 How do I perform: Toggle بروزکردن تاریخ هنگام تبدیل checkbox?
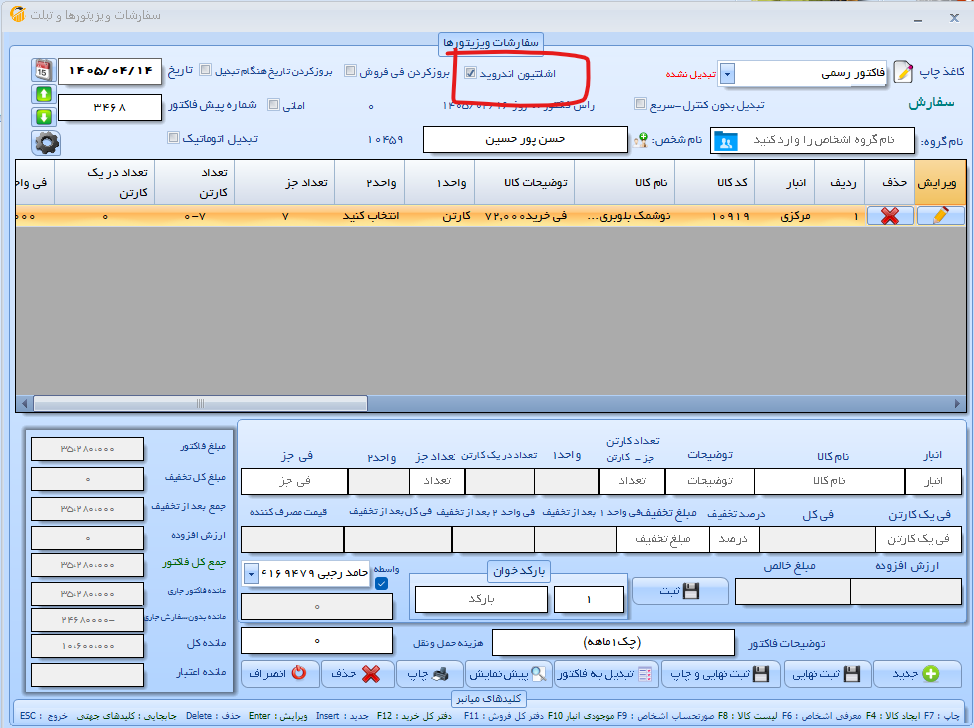206,70
